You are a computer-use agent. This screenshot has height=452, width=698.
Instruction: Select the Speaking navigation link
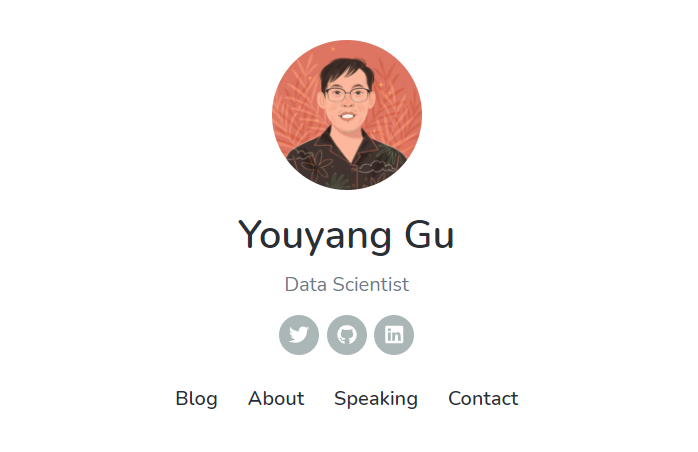[376, 399]
